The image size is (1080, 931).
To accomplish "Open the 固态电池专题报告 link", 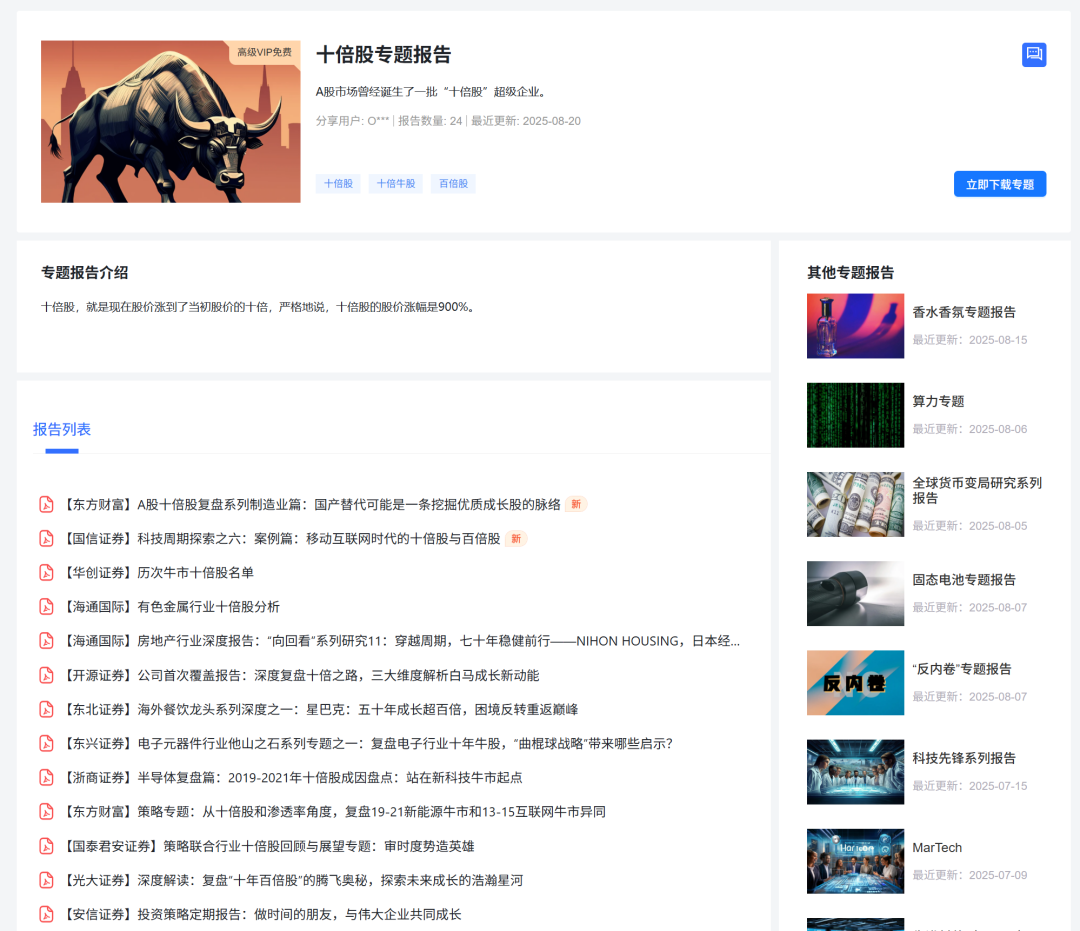I will [x=964, y=580].
